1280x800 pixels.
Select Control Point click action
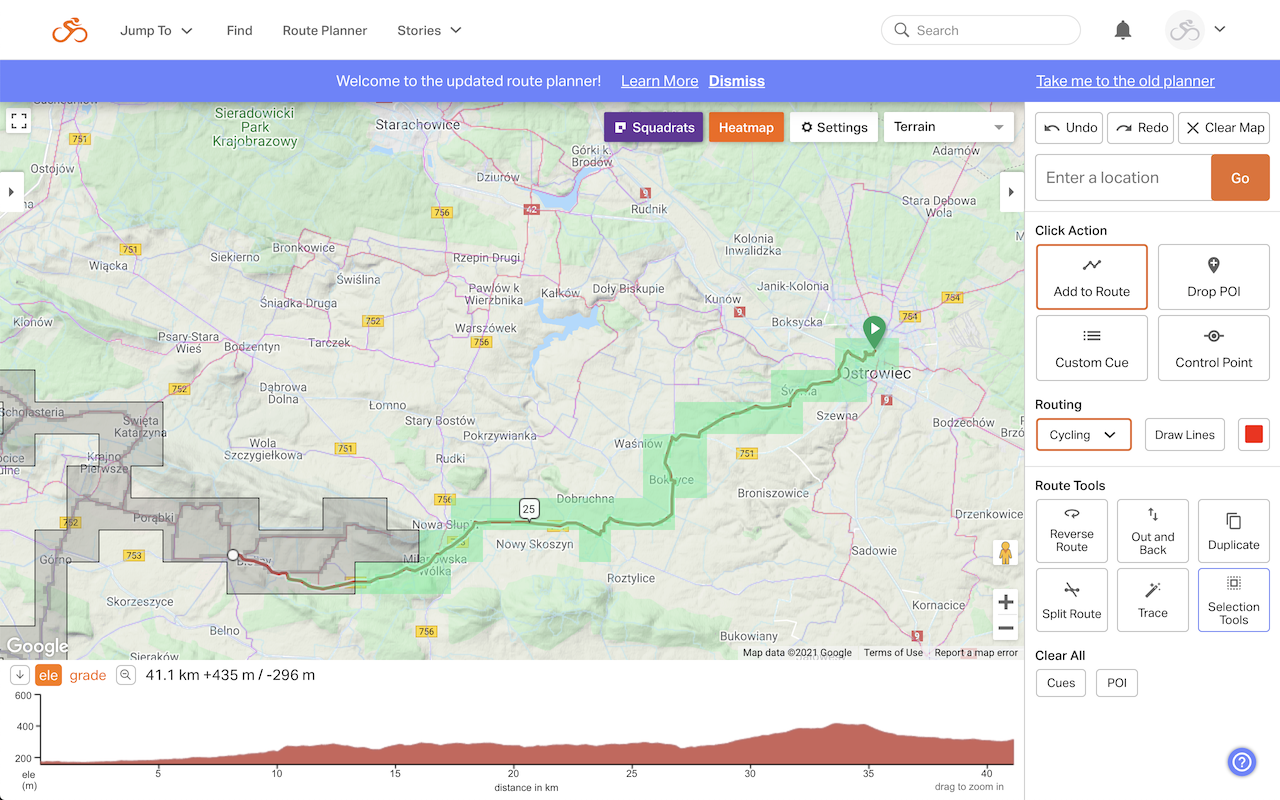click(x=1214, y=348)
